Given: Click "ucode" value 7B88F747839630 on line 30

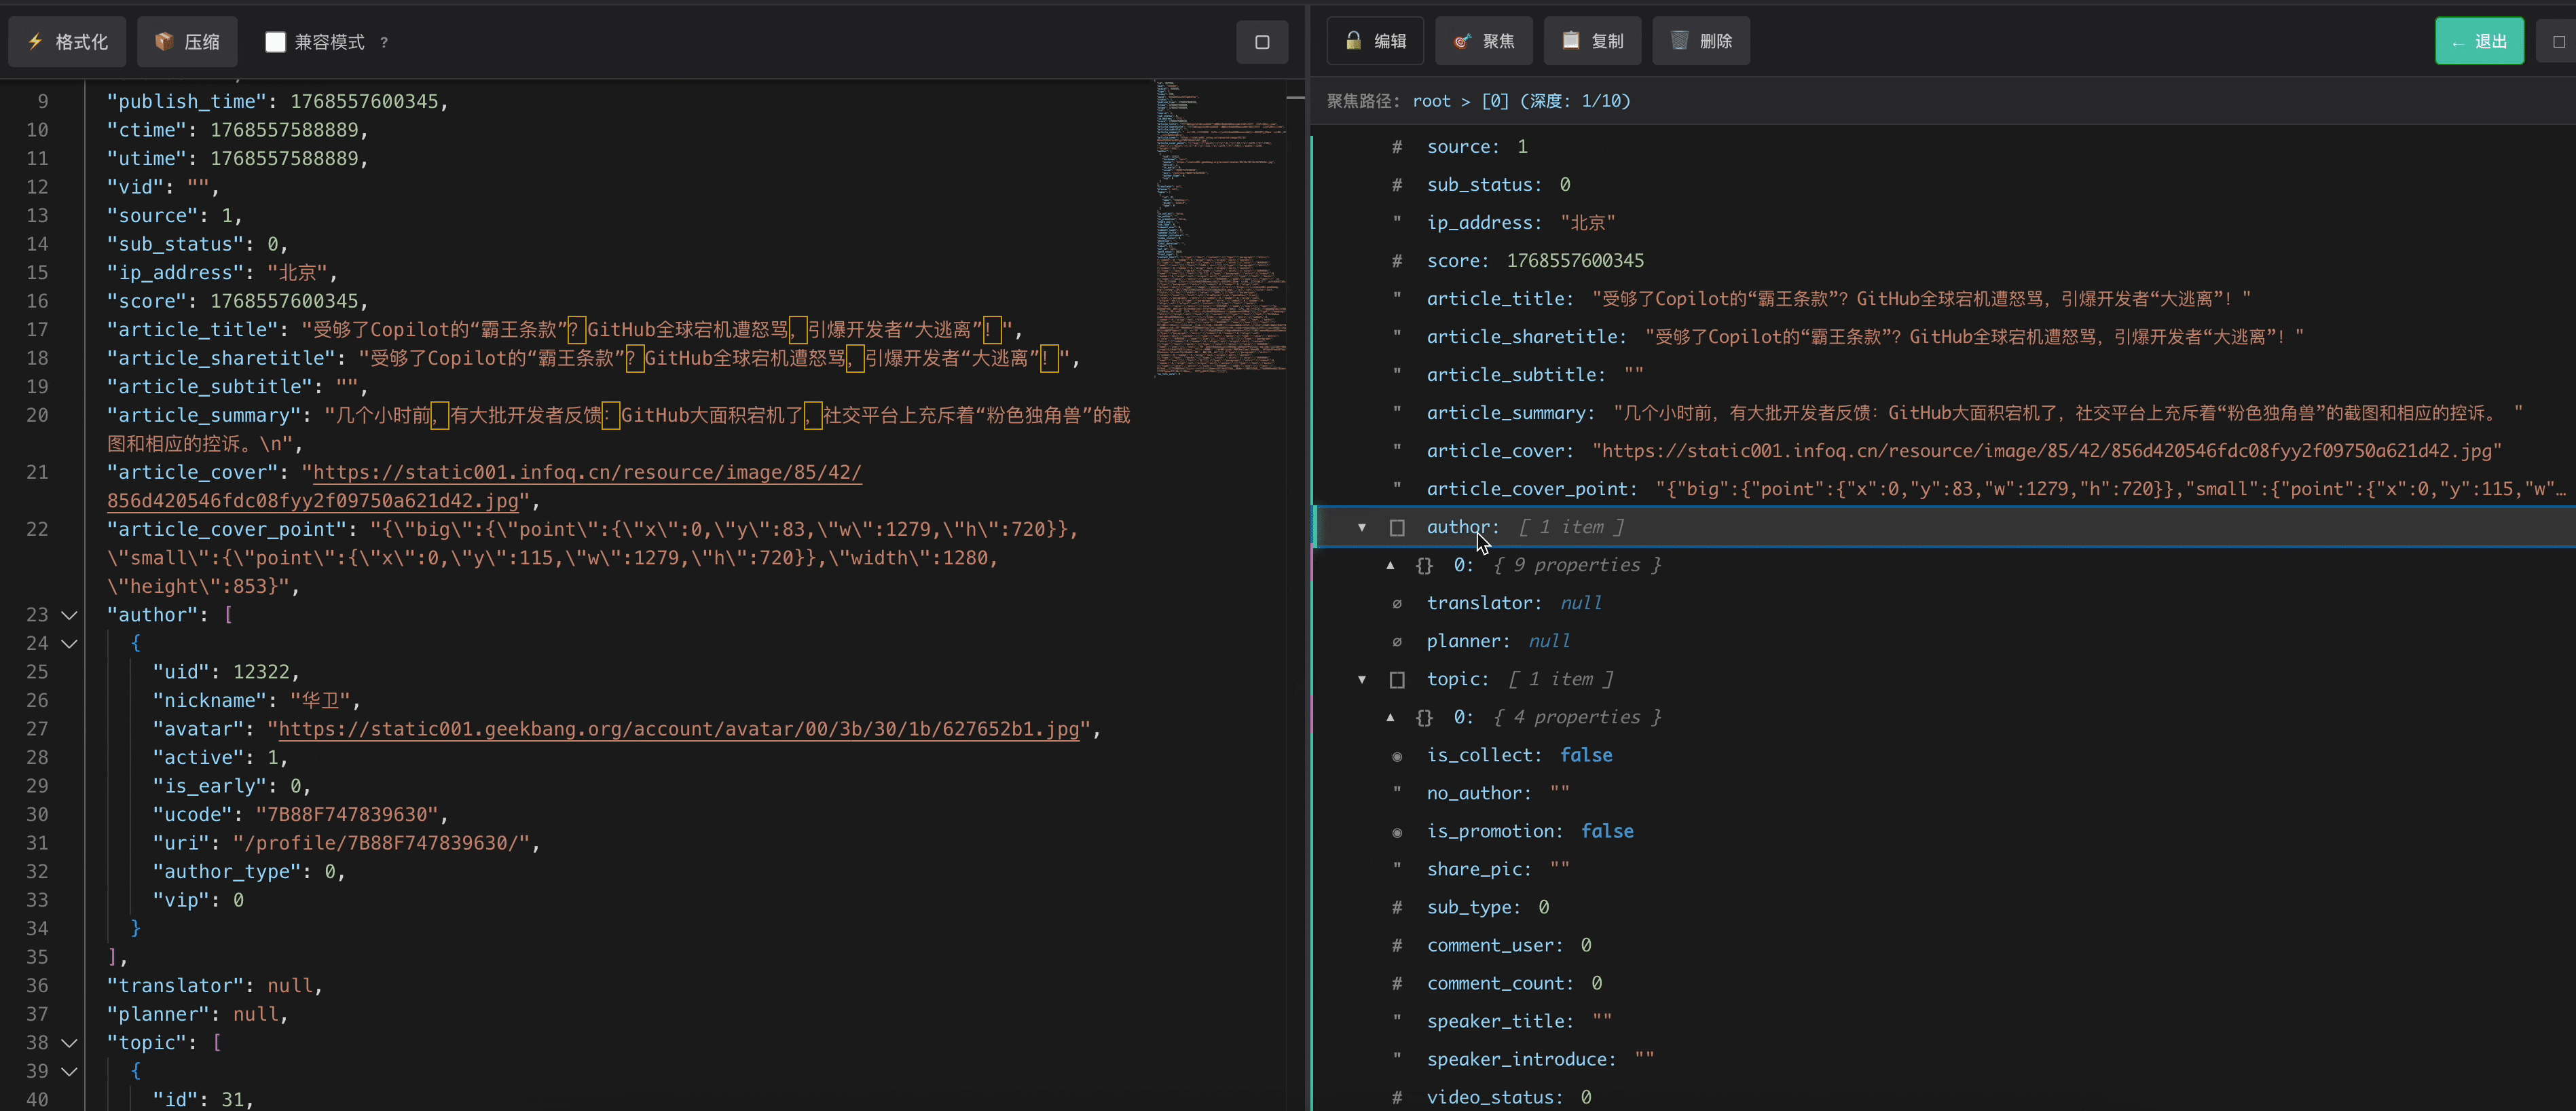Looking at the screenshot, I should click(347, 815).
